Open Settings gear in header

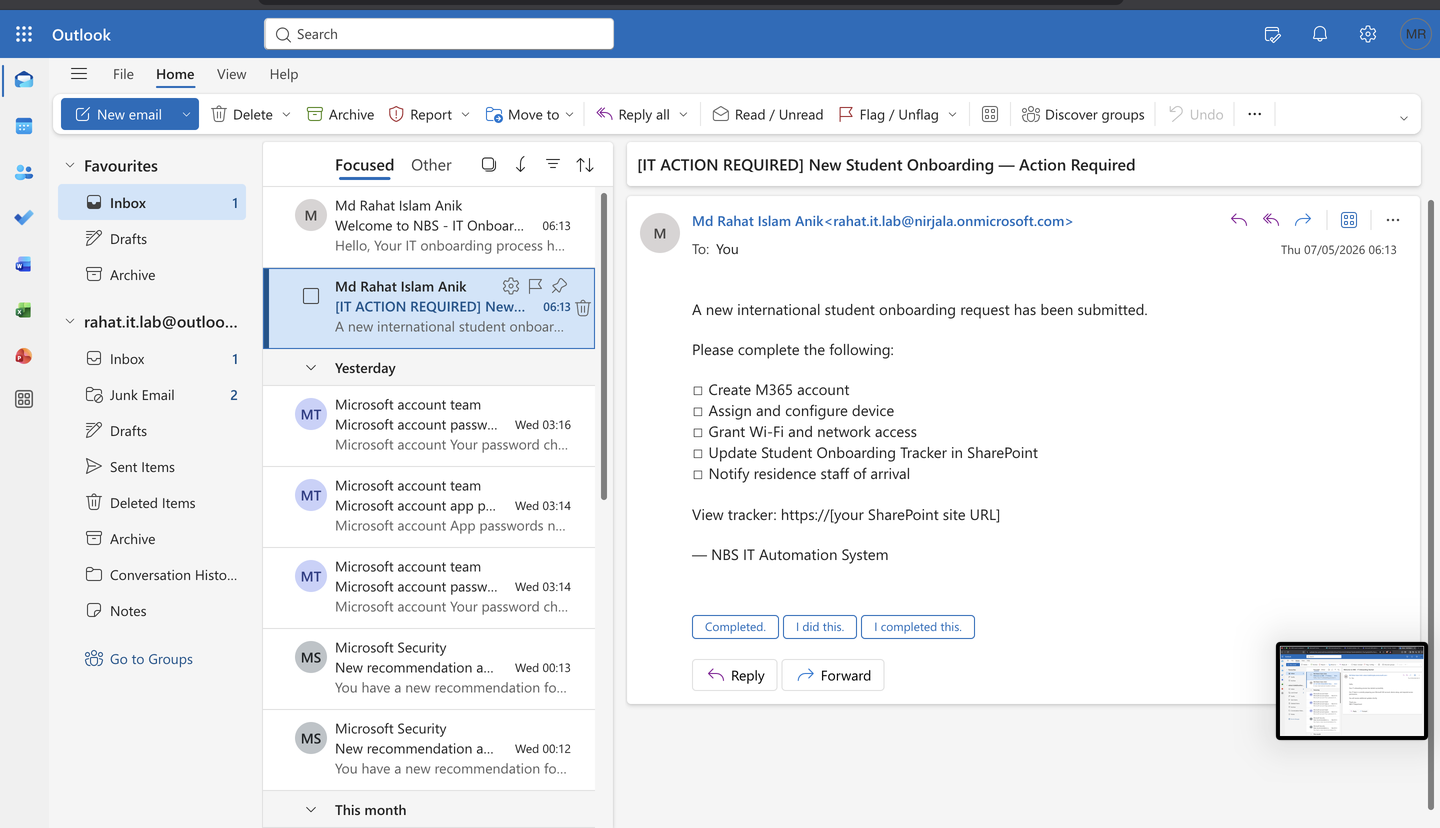1368,34
